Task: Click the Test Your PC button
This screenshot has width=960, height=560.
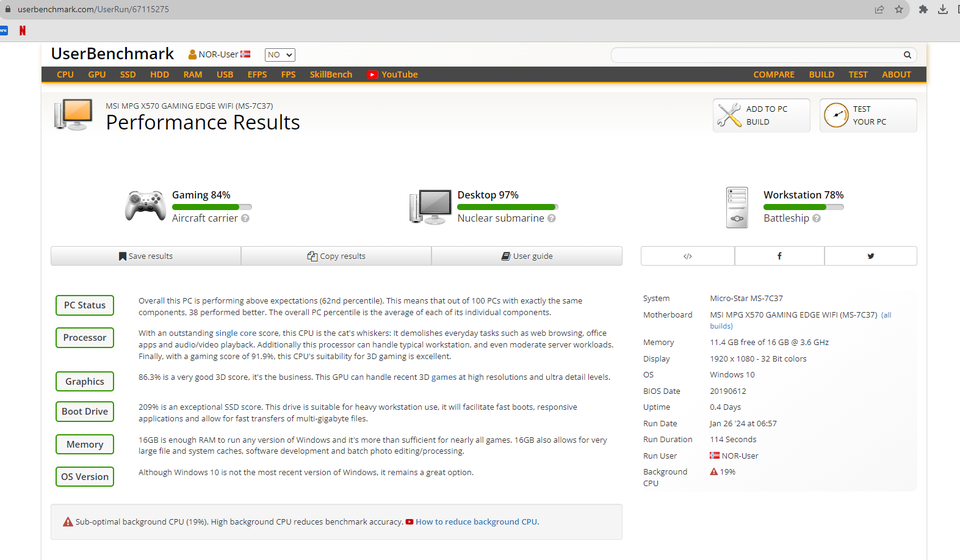Action: click(x=868, y=115)
